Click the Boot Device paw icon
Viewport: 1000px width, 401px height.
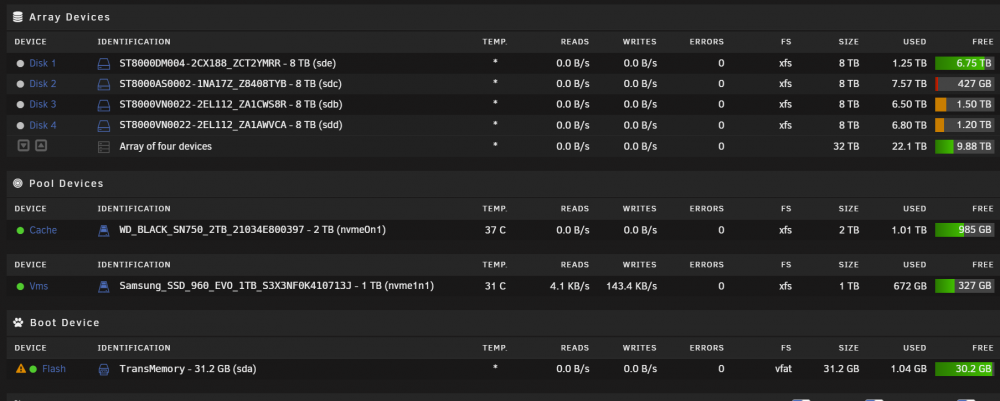pos(18,323)
